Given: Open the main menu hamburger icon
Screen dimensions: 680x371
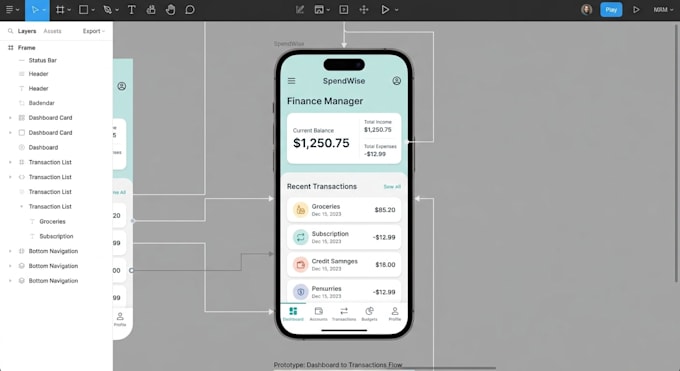Looking at the screenshot, I should click(9, 10).
